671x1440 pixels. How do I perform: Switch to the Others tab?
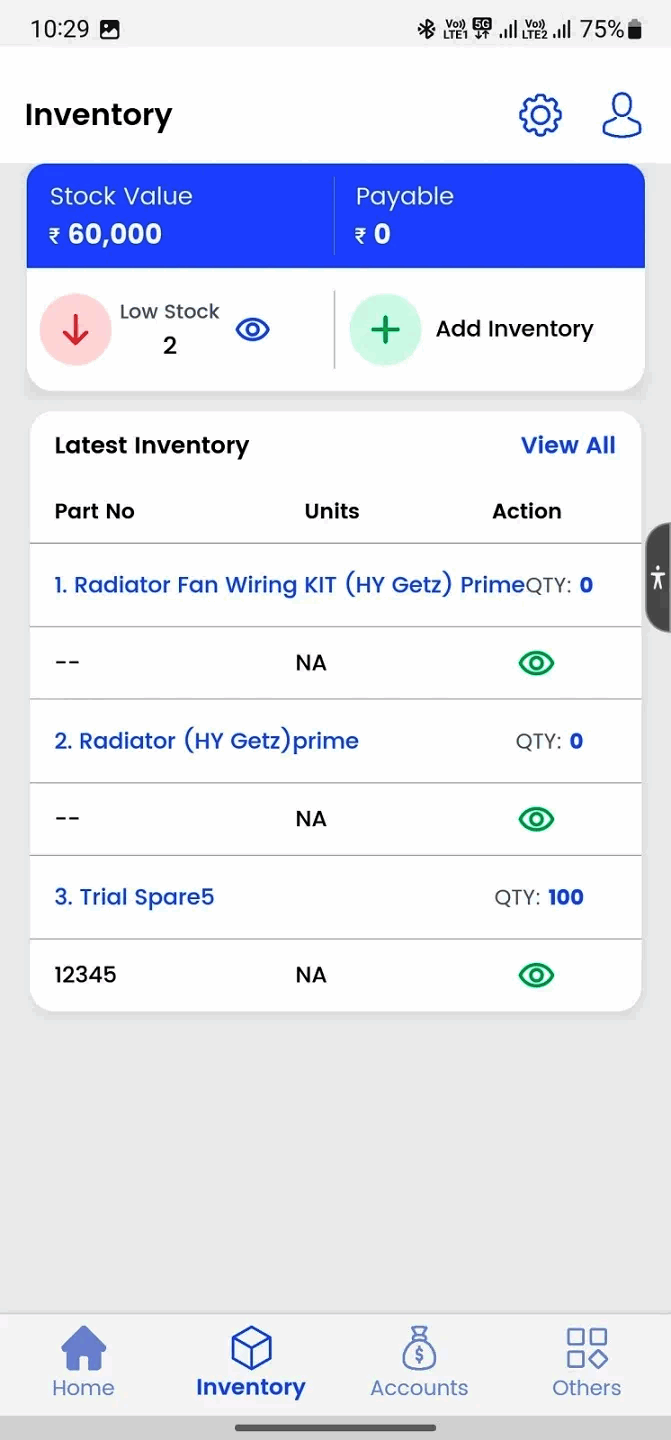(586, 1362)
